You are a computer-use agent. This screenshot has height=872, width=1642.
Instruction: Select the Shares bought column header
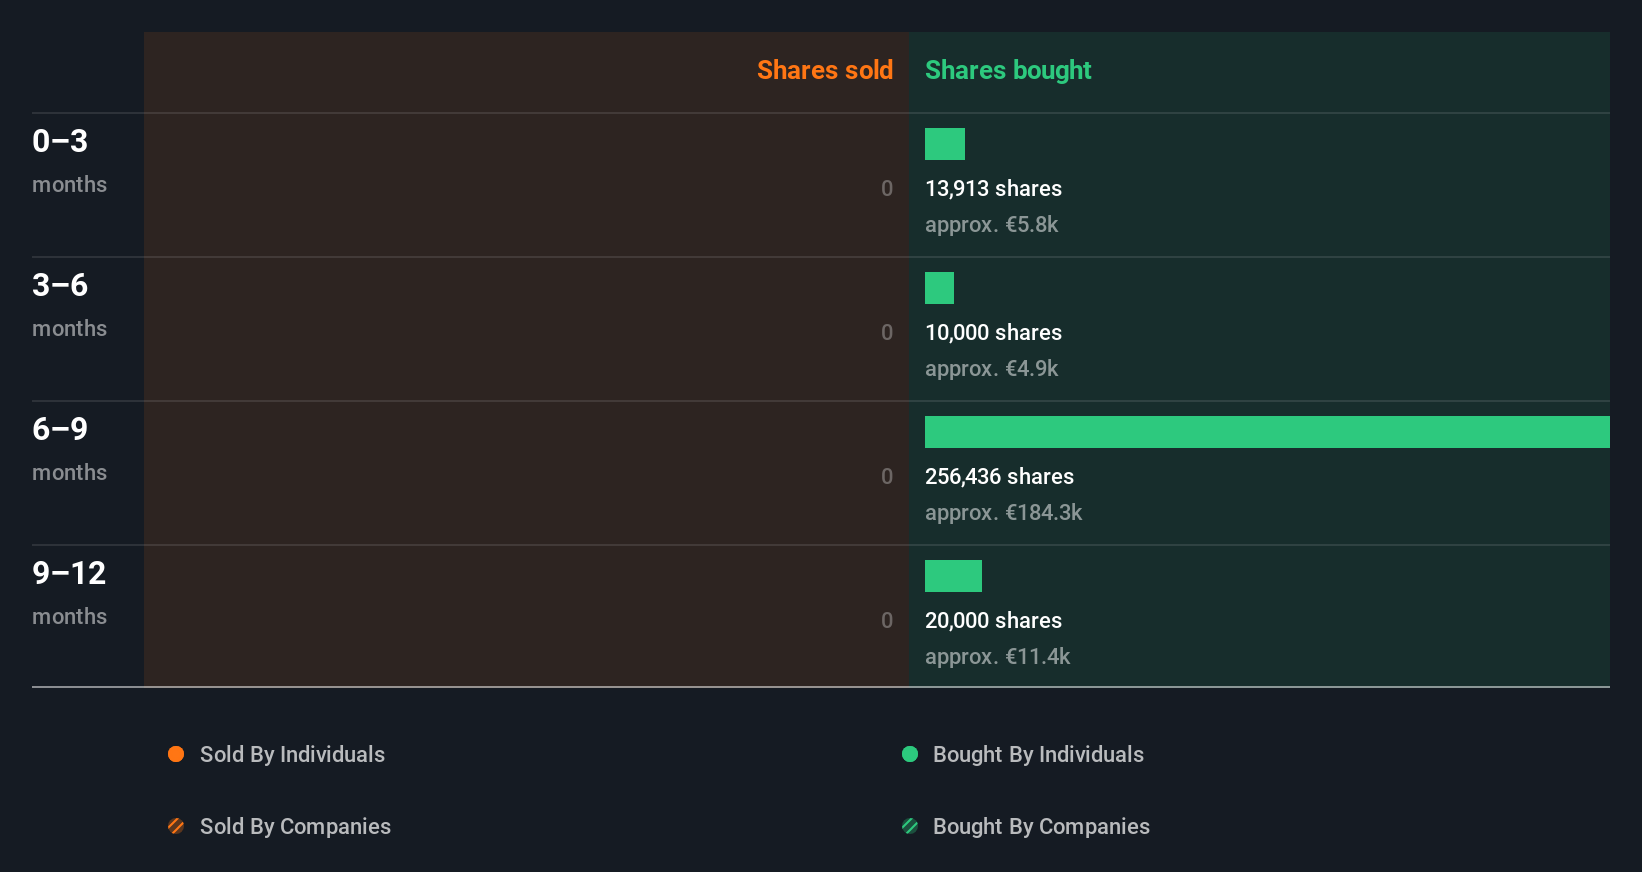[1008, 70]
